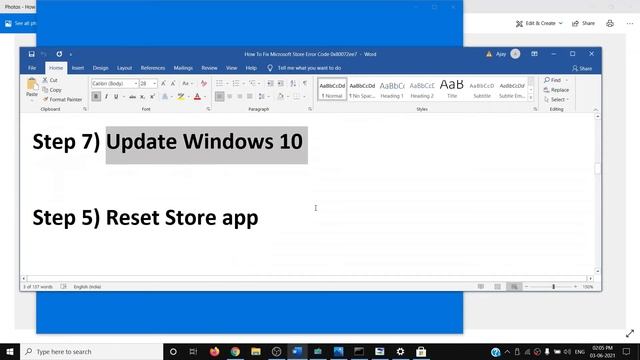This screenshot has width=640, height=360.
Task: Sort the selected paragraphs
Action: [x=293, y=83]
